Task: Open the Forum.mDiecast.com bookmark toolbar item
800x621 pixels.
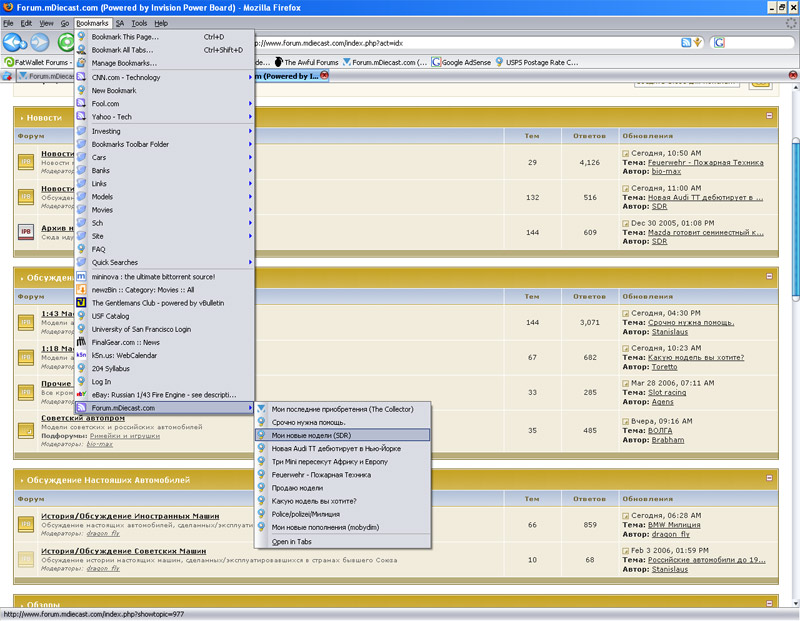Action: pos(385,62)
